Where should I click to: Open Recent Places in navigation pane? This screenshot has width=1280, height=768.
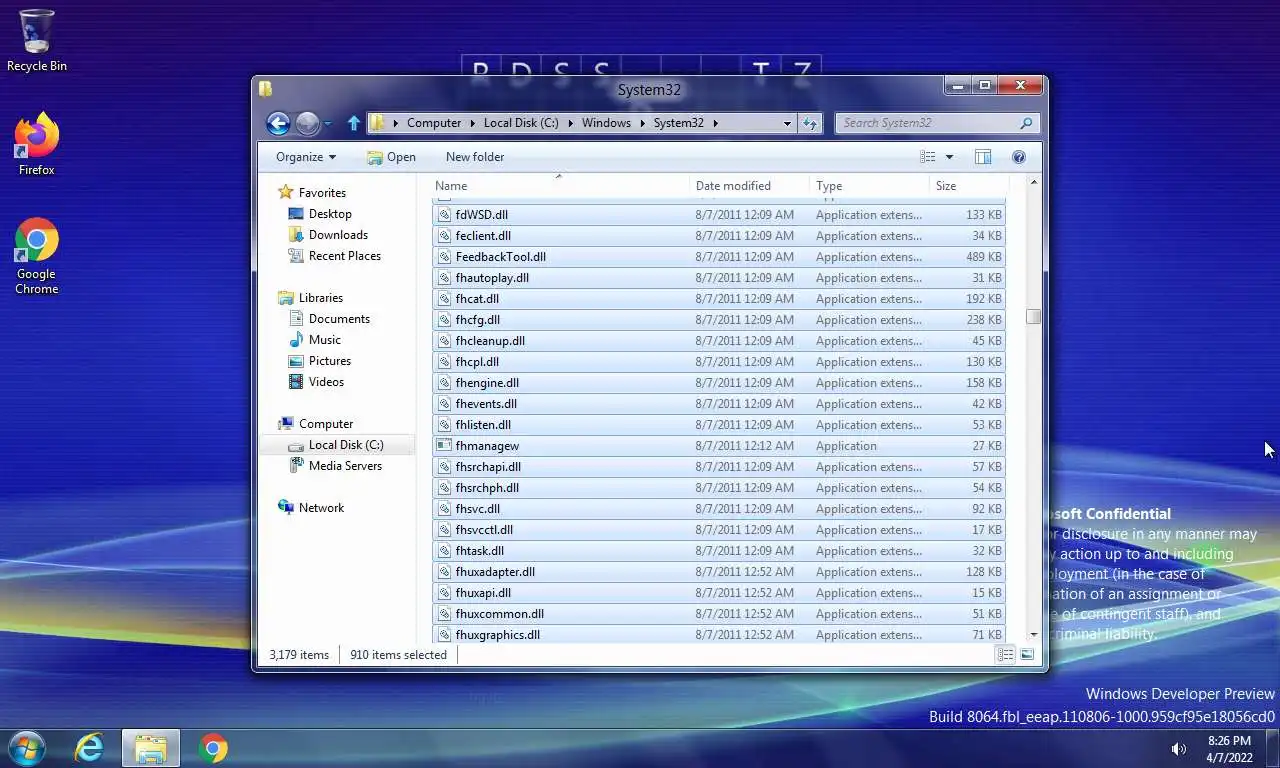tap(344, 256)
